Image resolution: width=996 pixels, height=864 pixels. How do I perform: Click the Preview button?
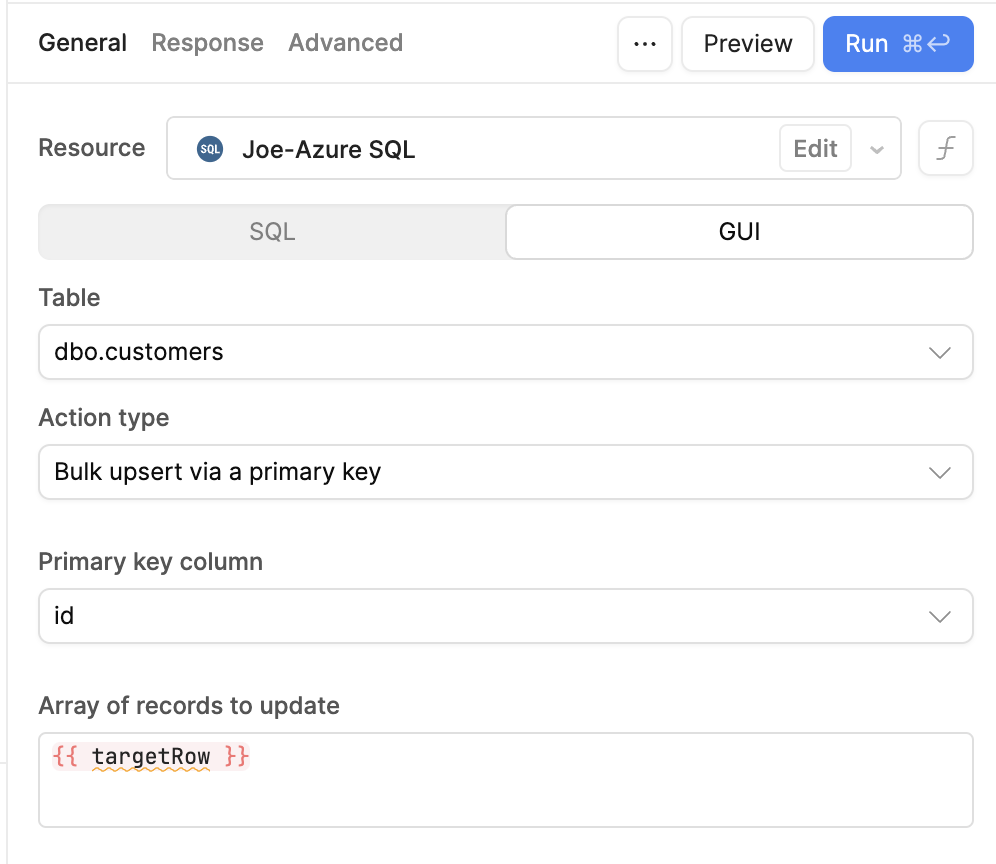[x=748, y=44]
